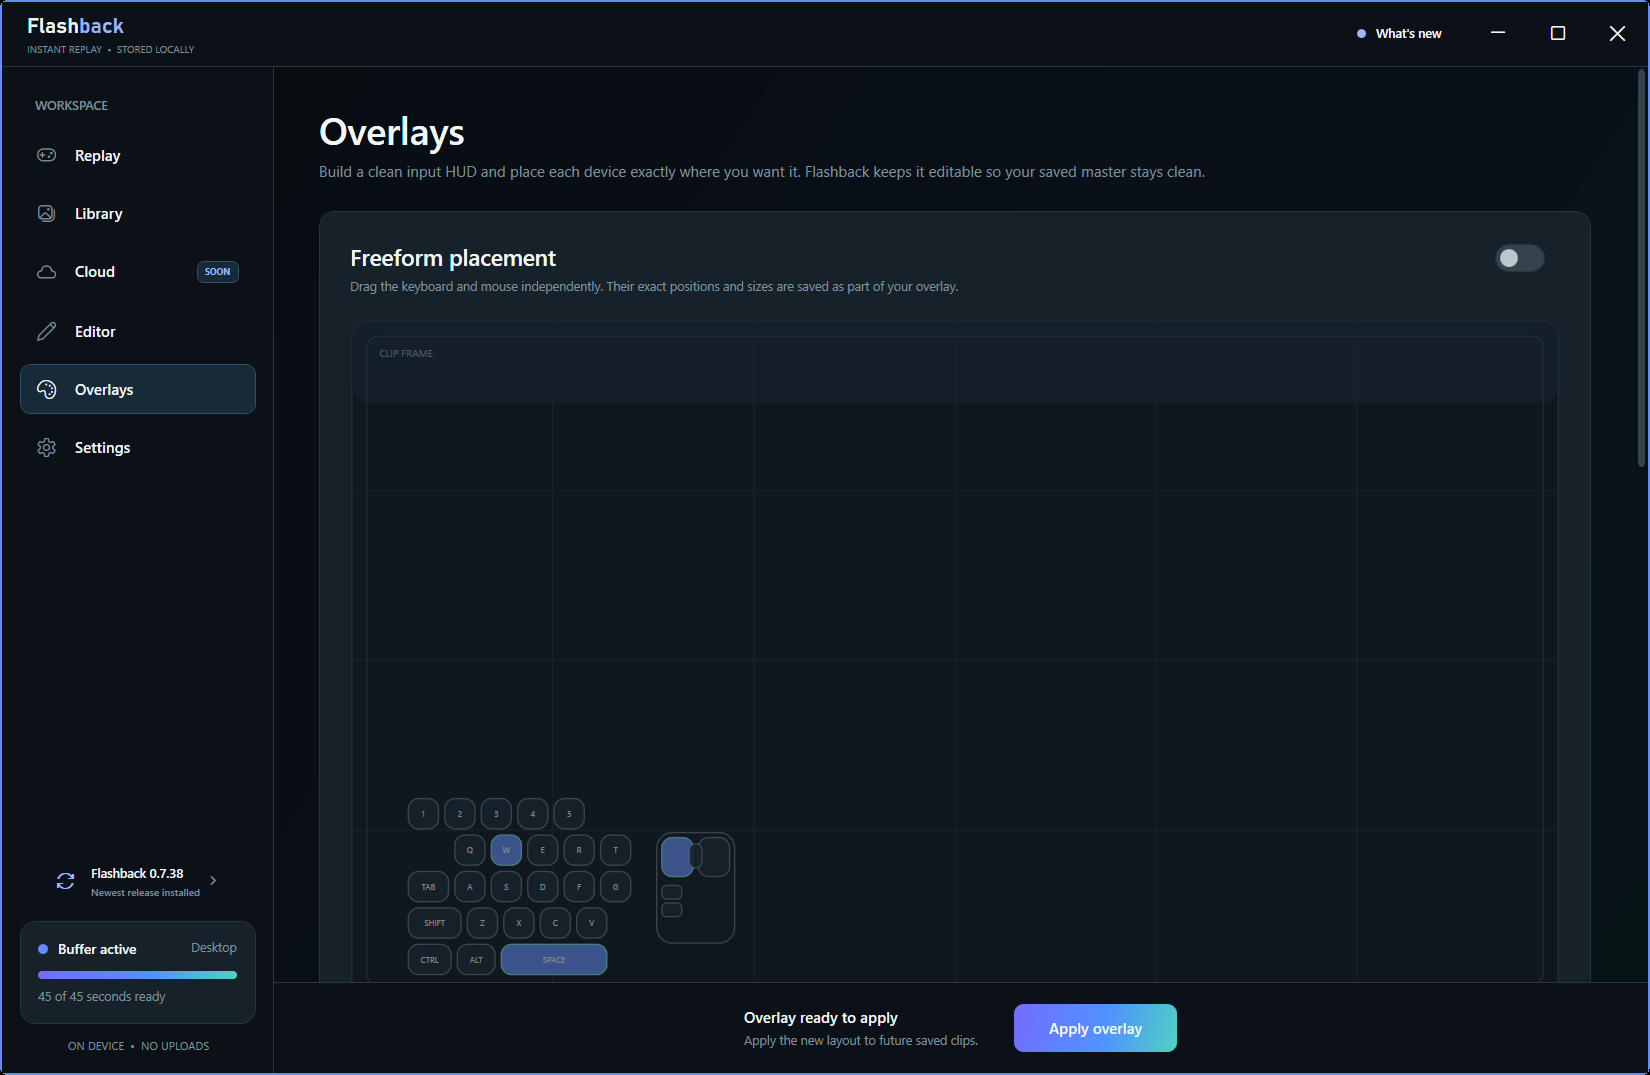The image size is (1650, 1075).
Task: Click the Buffer active progress bar
Action: pos(137,975)
